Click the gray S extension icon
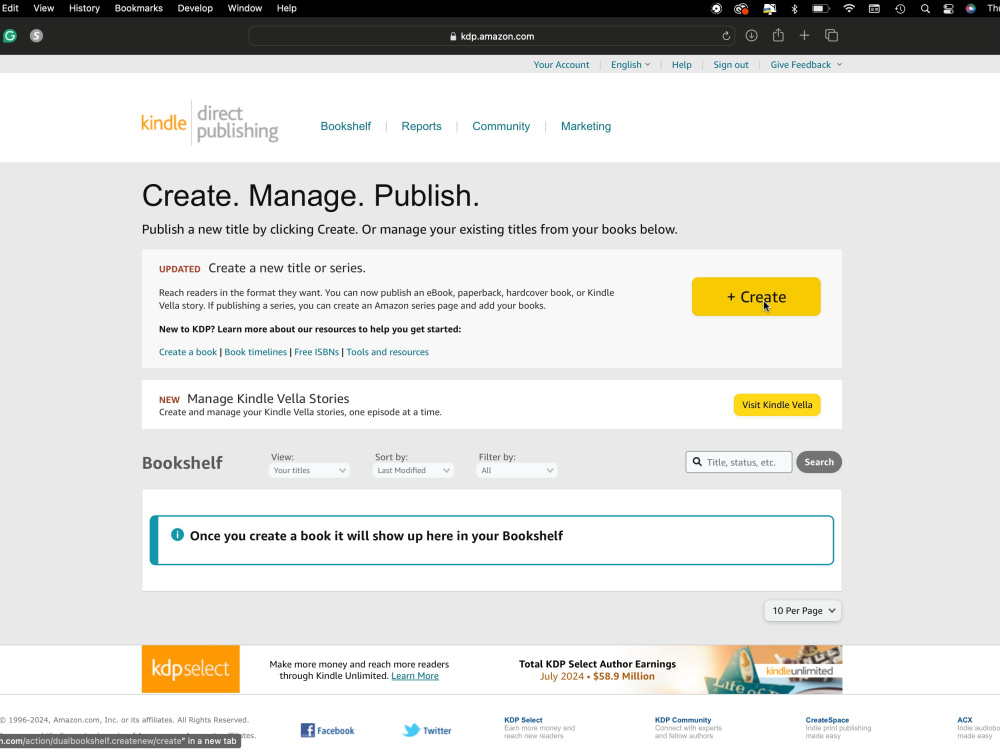Screen dimensions: 1000x750 pyautogui.click(x=36, y=36)
